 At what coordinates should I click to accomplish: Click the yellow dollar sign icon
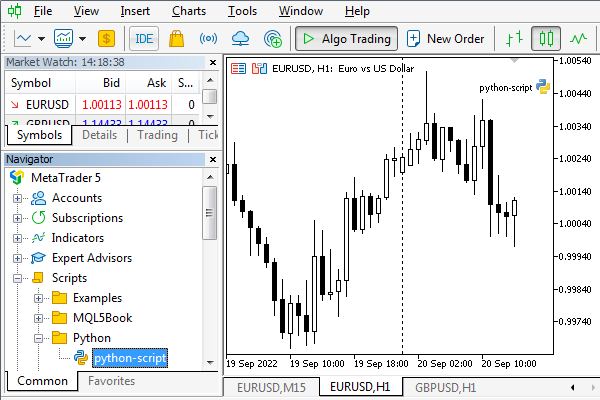pos(106,39)
